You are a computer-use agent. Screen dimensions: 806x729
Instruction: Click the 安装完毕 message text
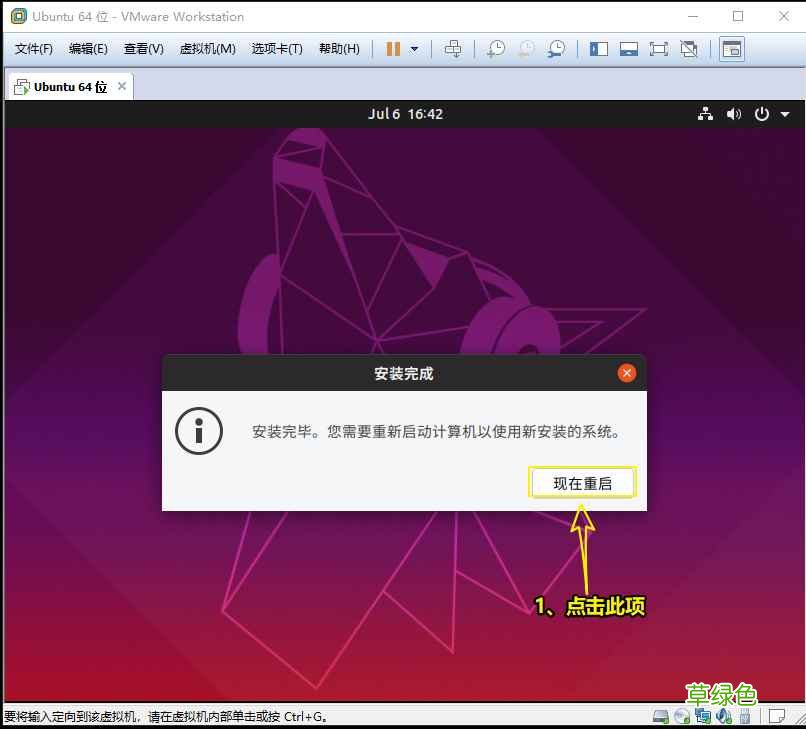pyautogui.click(x=436, y=431)
